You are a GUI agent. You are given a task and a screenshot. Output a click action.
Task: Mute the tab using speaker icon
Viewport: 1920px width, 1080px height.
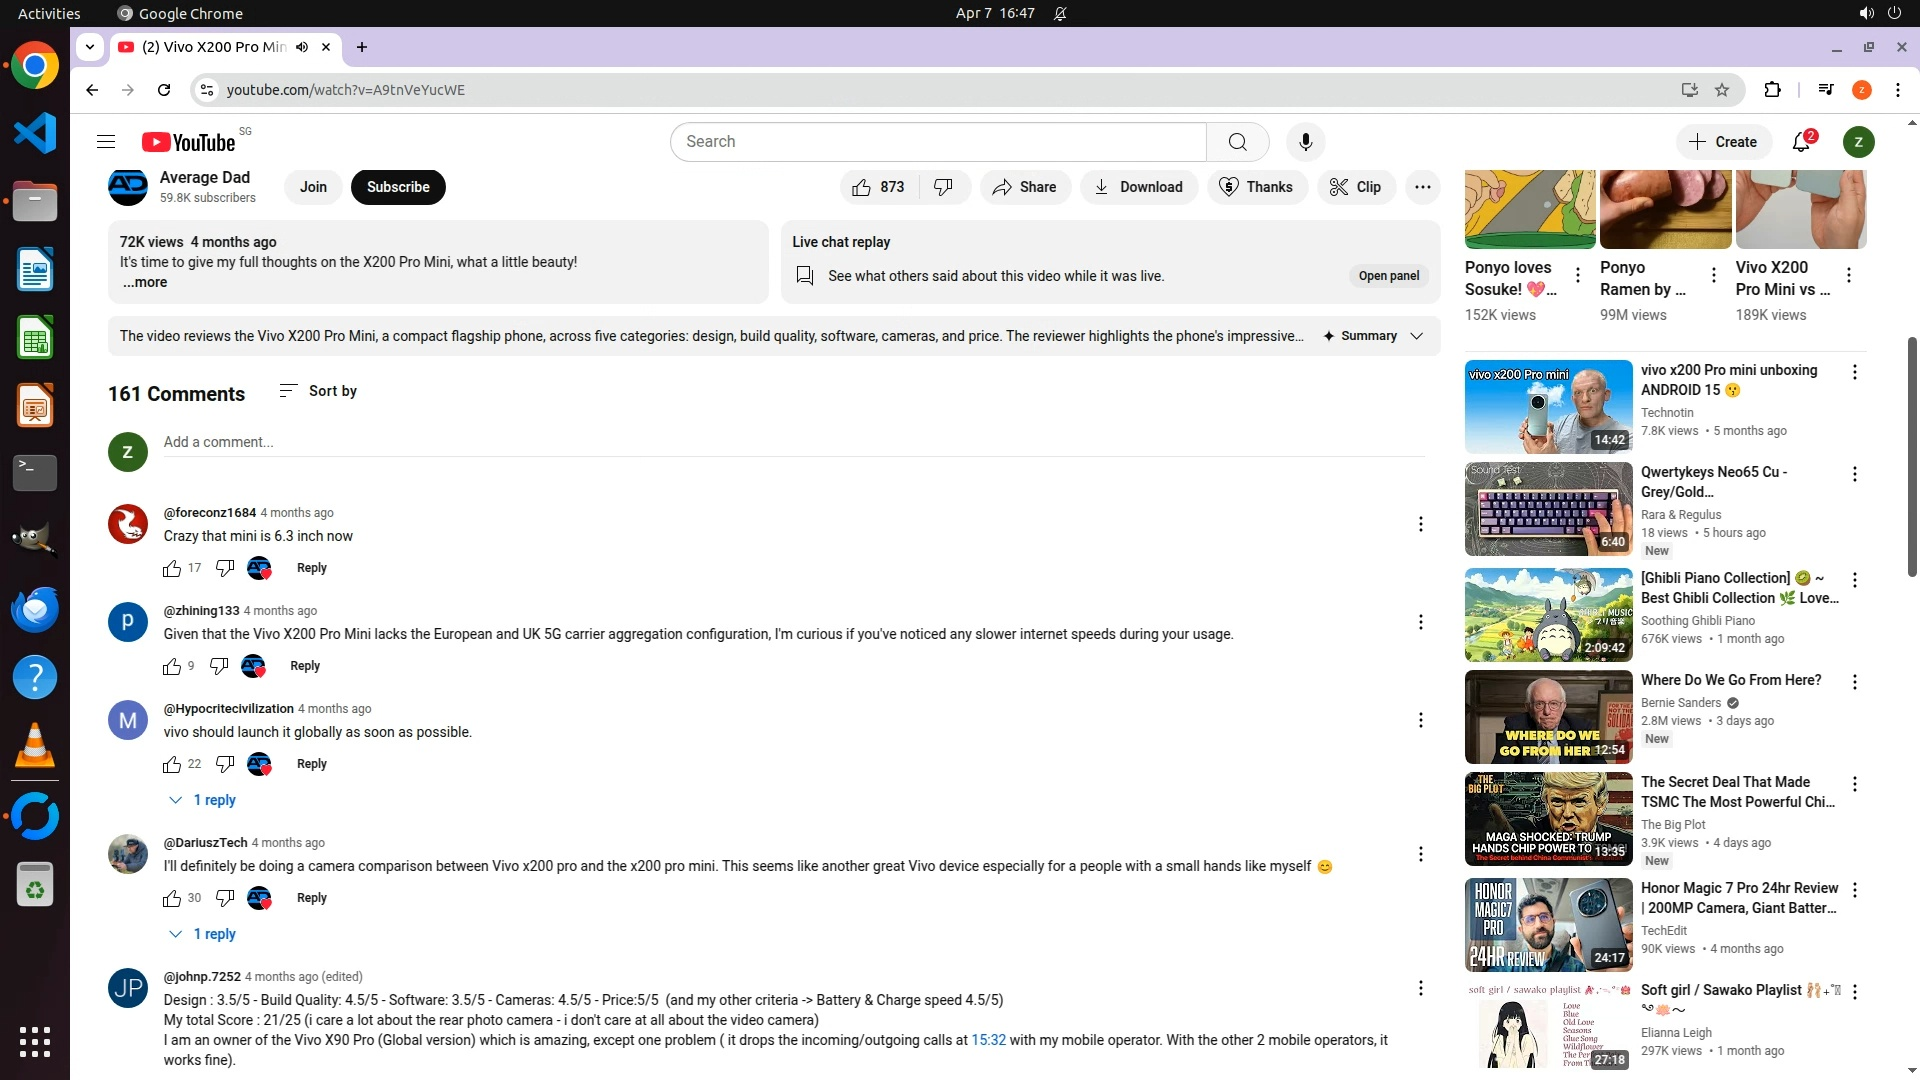302,47
